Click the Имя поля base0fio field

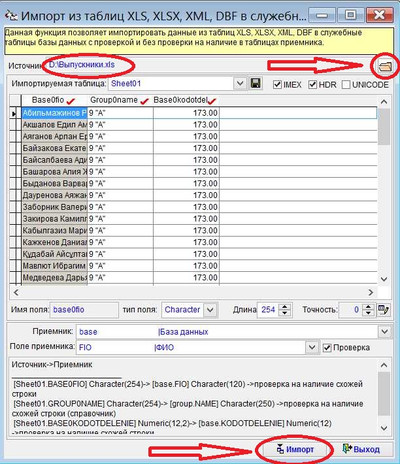[84, 310]
